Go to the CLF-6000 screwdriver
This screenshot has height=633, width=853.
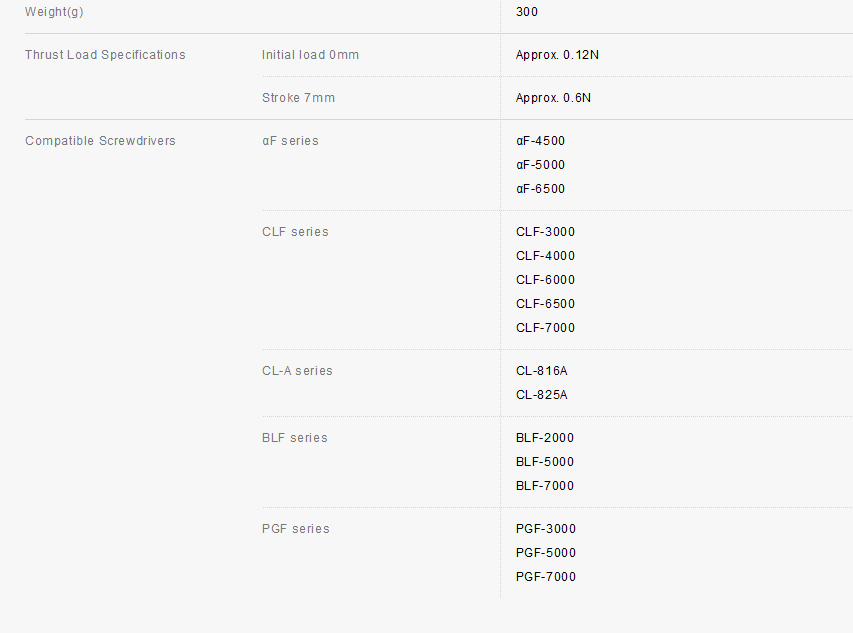point(545,280)
